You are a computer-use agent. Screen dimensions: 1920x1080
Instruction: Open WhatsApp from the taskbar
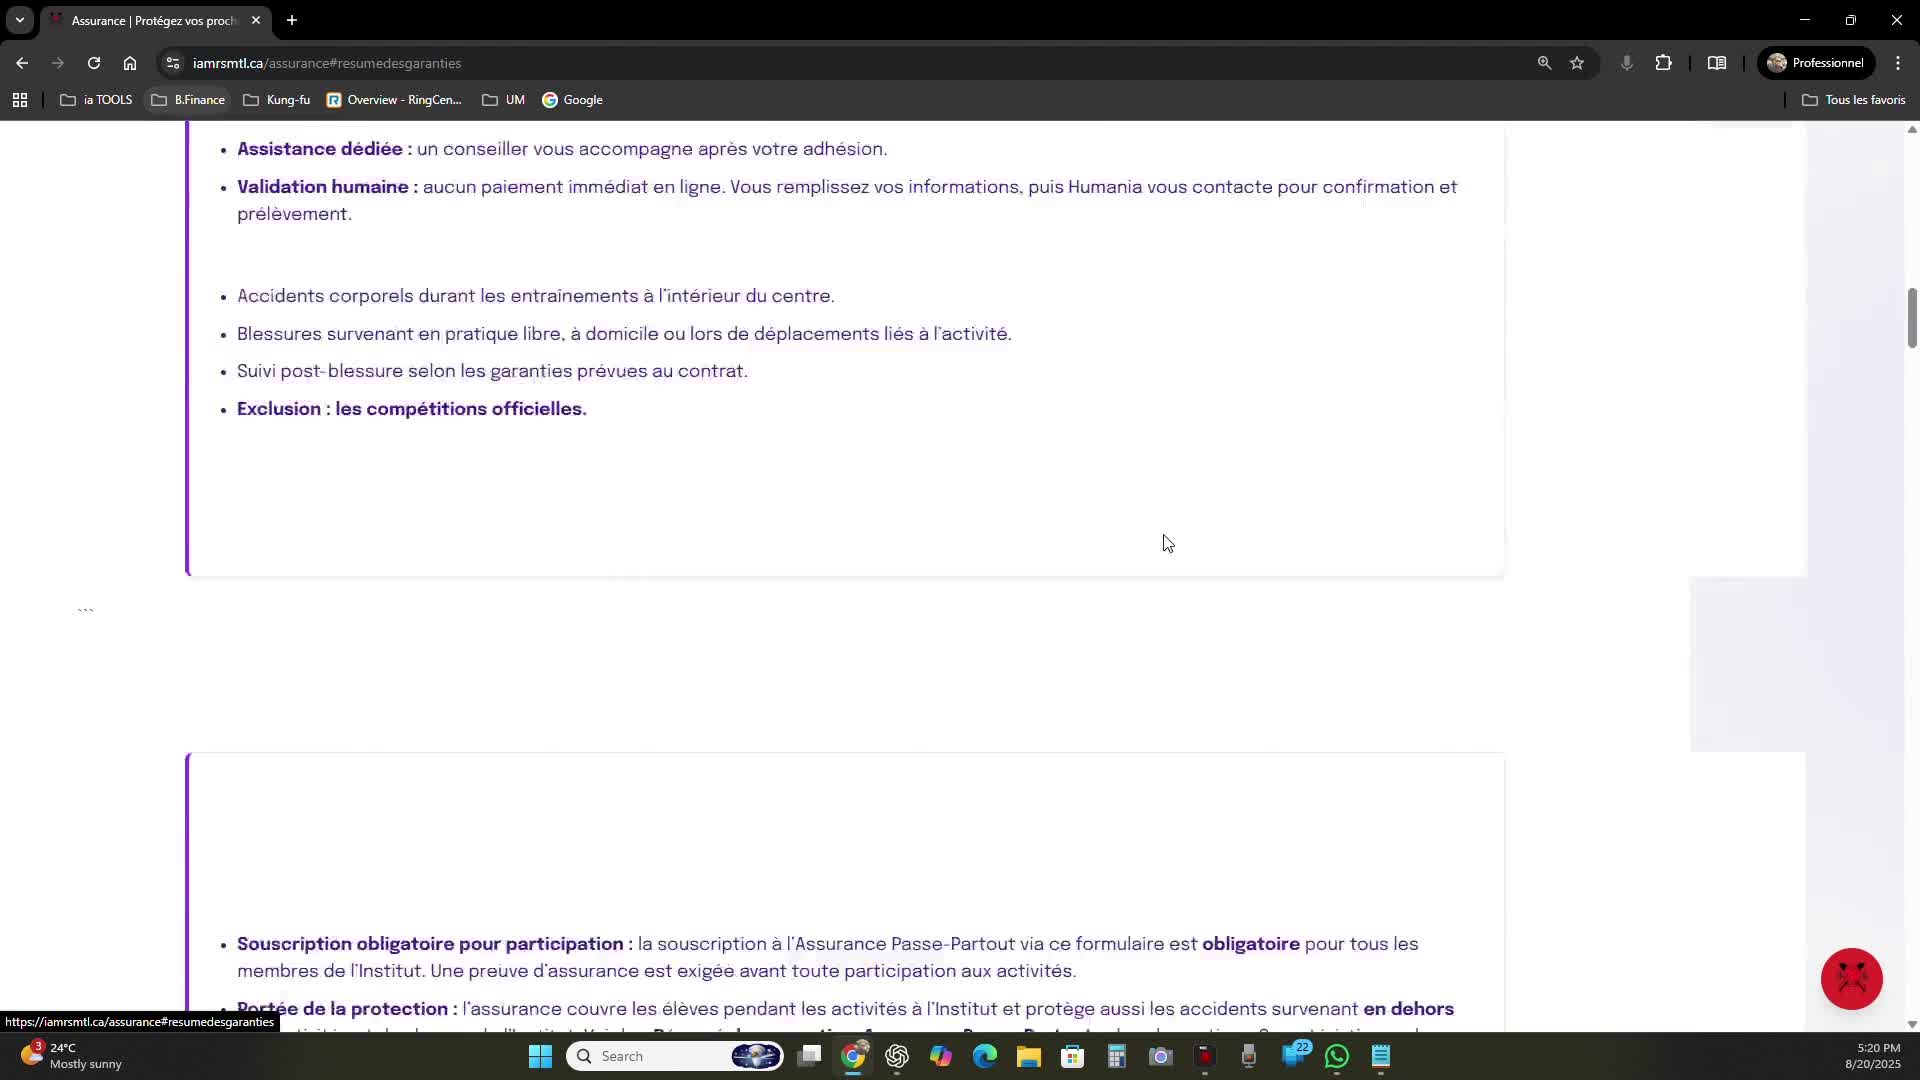1337,1056
